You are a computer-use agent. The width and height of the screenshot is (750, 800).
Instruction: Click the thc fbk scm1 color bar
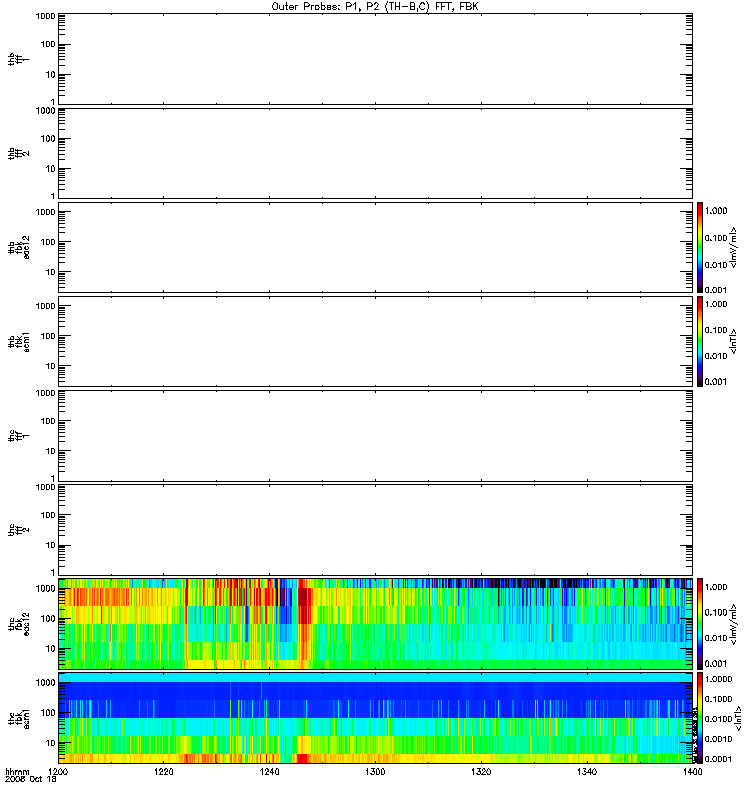point(700,718)
